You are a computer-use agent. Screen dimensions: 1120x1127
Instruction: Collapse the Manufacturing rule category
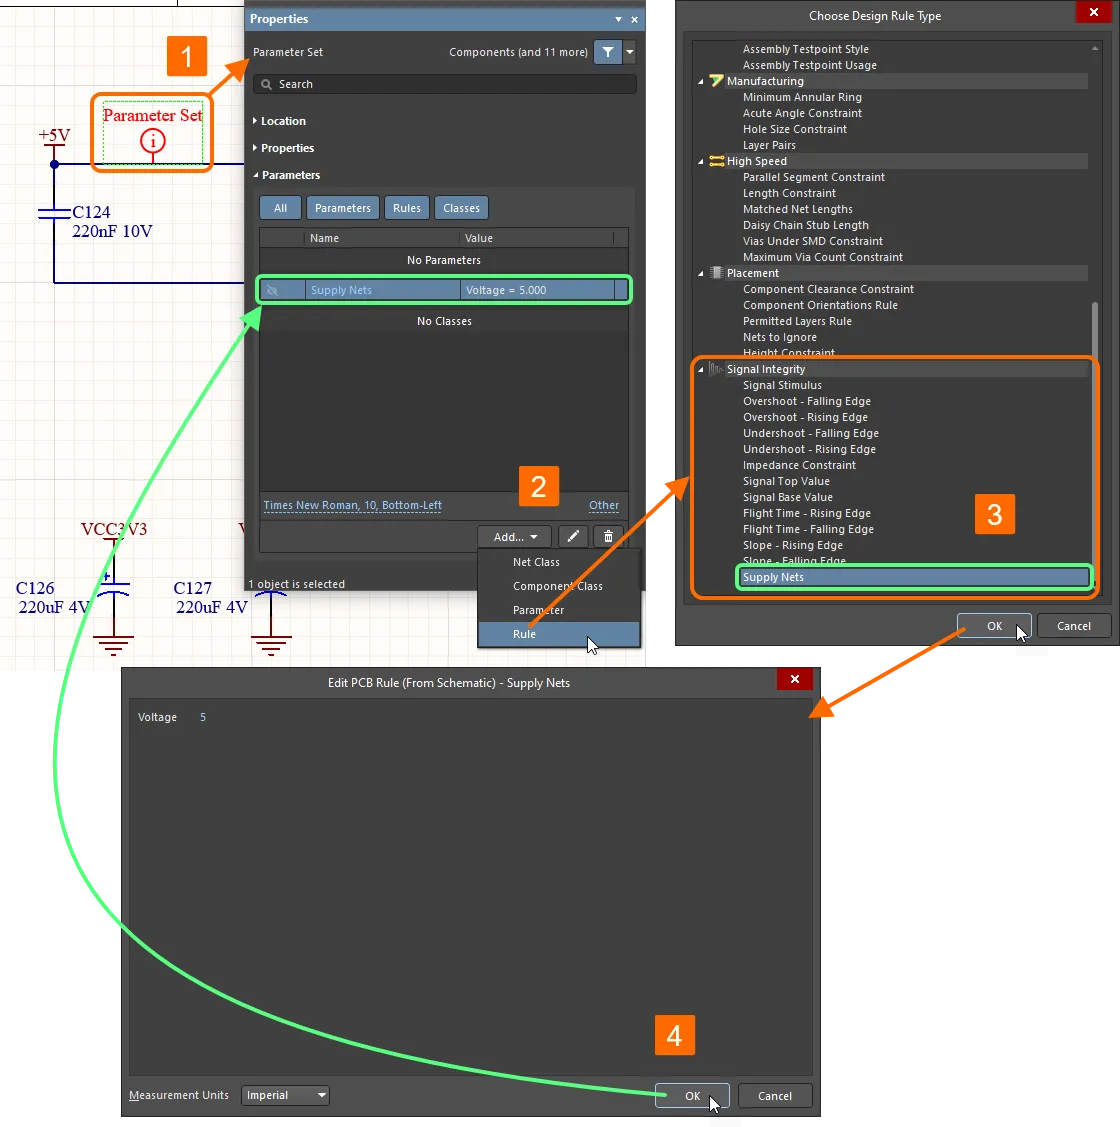click(701, 81)
